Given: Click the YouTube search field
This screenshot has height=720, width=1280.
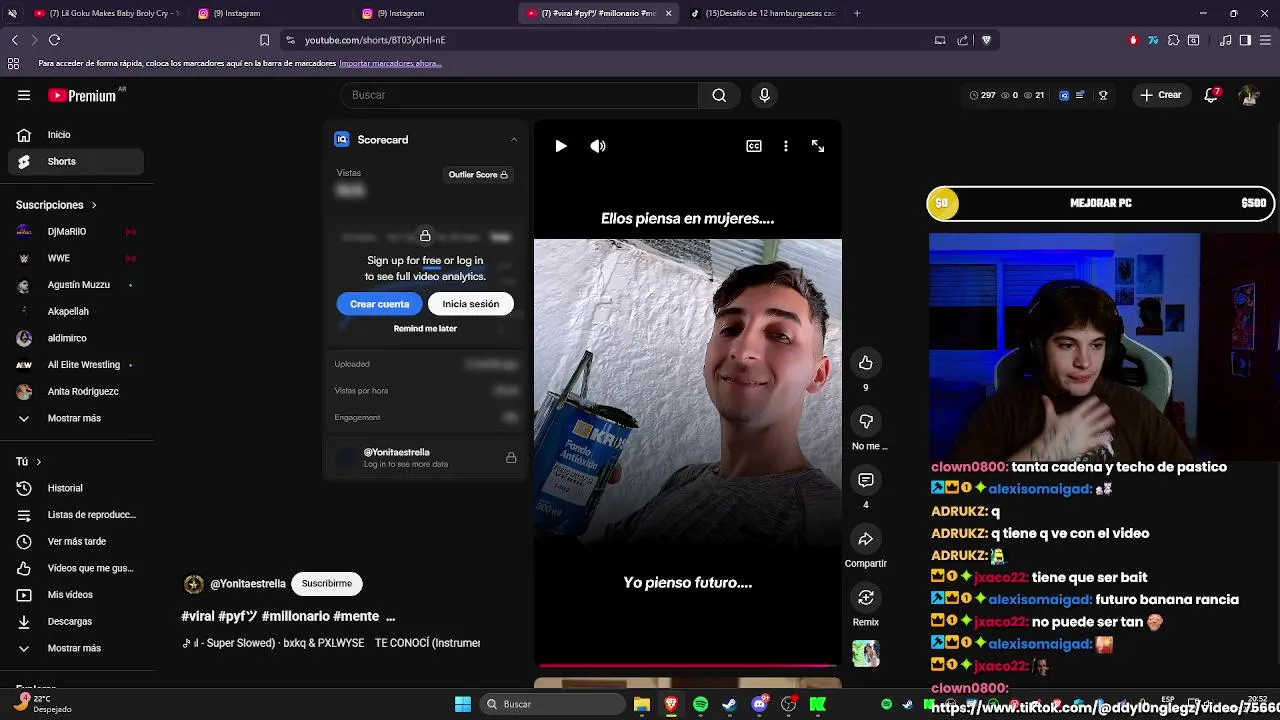Looking at the screenshot, I should [x=520, y=95].
